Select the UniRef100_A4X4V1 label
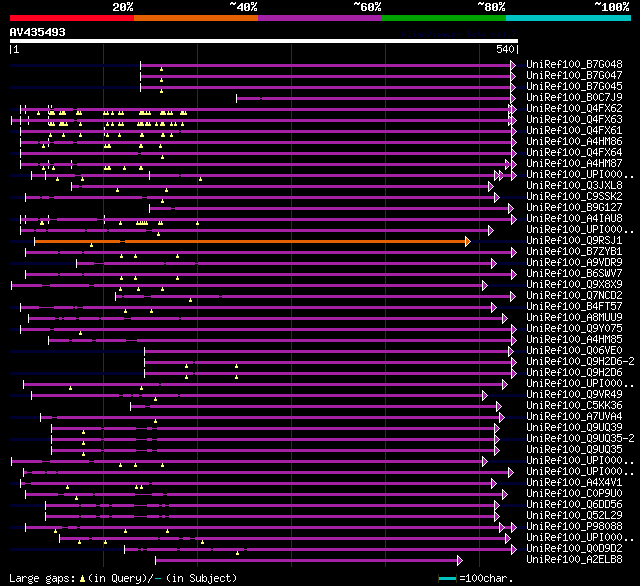Screen dimensions: 640x586 pyautogui.click(x=574, y=483)
